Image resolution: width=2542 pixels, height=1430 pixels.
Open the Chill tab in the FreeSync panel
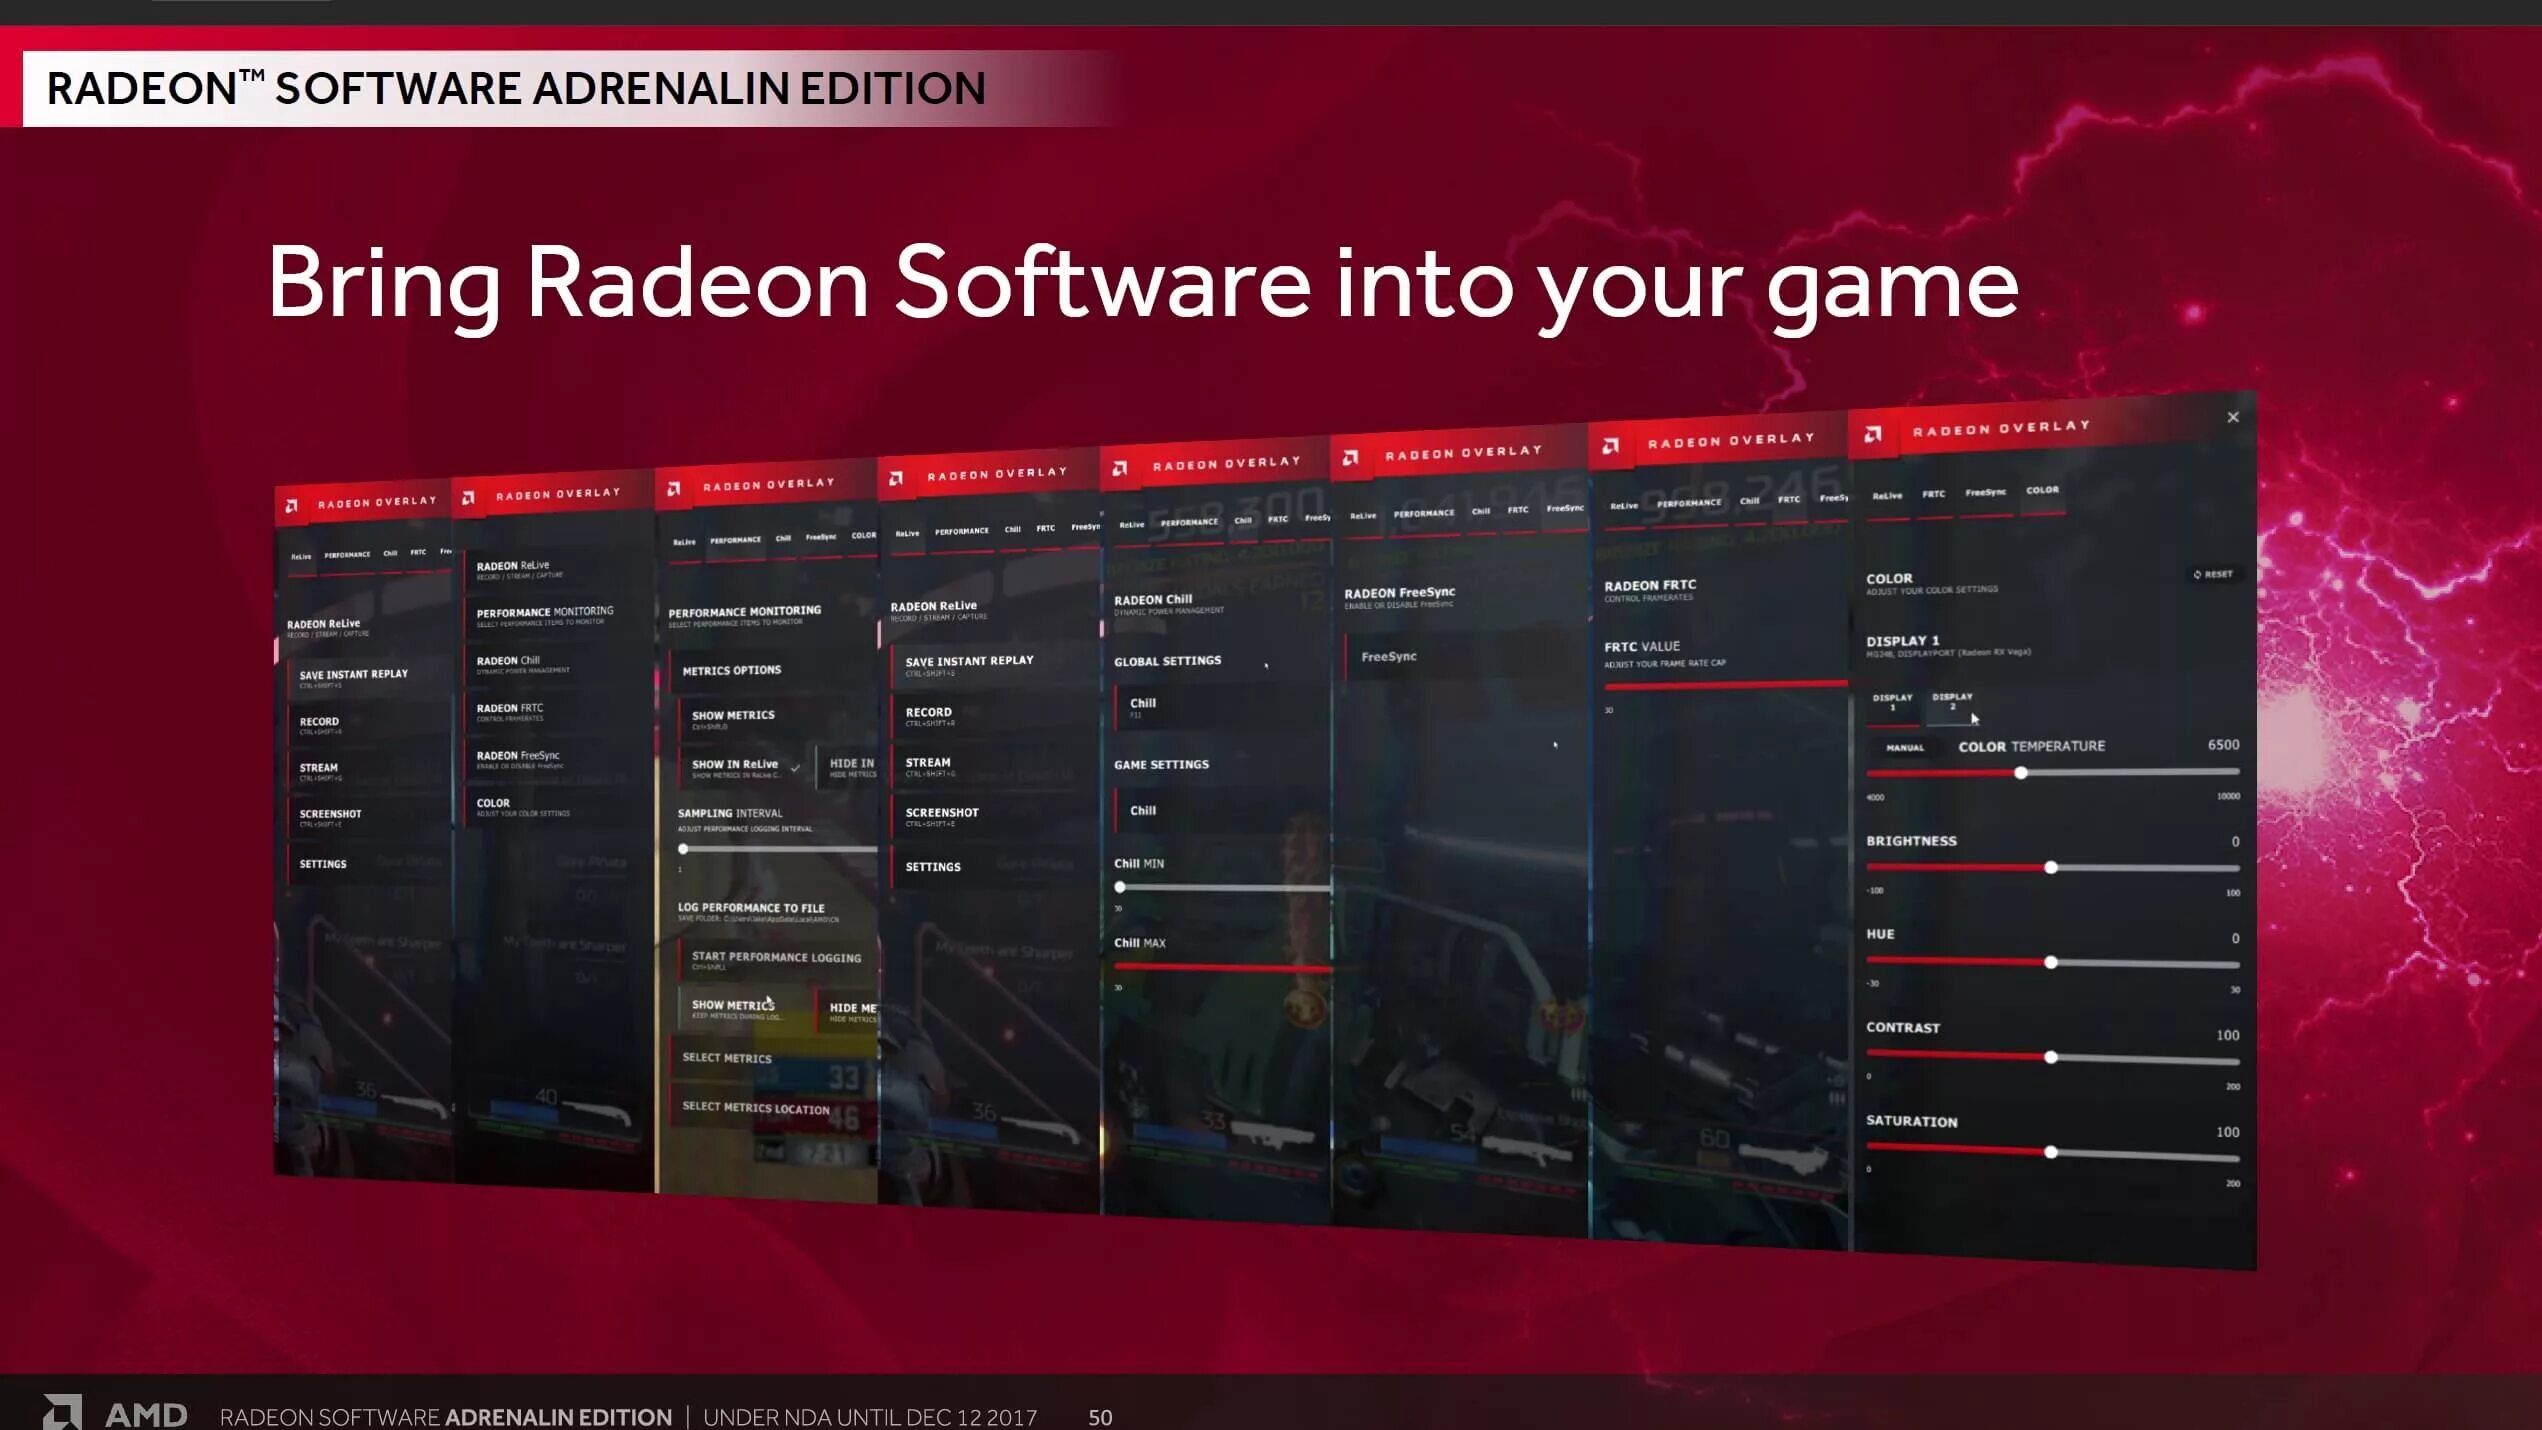click(1480, 512)
